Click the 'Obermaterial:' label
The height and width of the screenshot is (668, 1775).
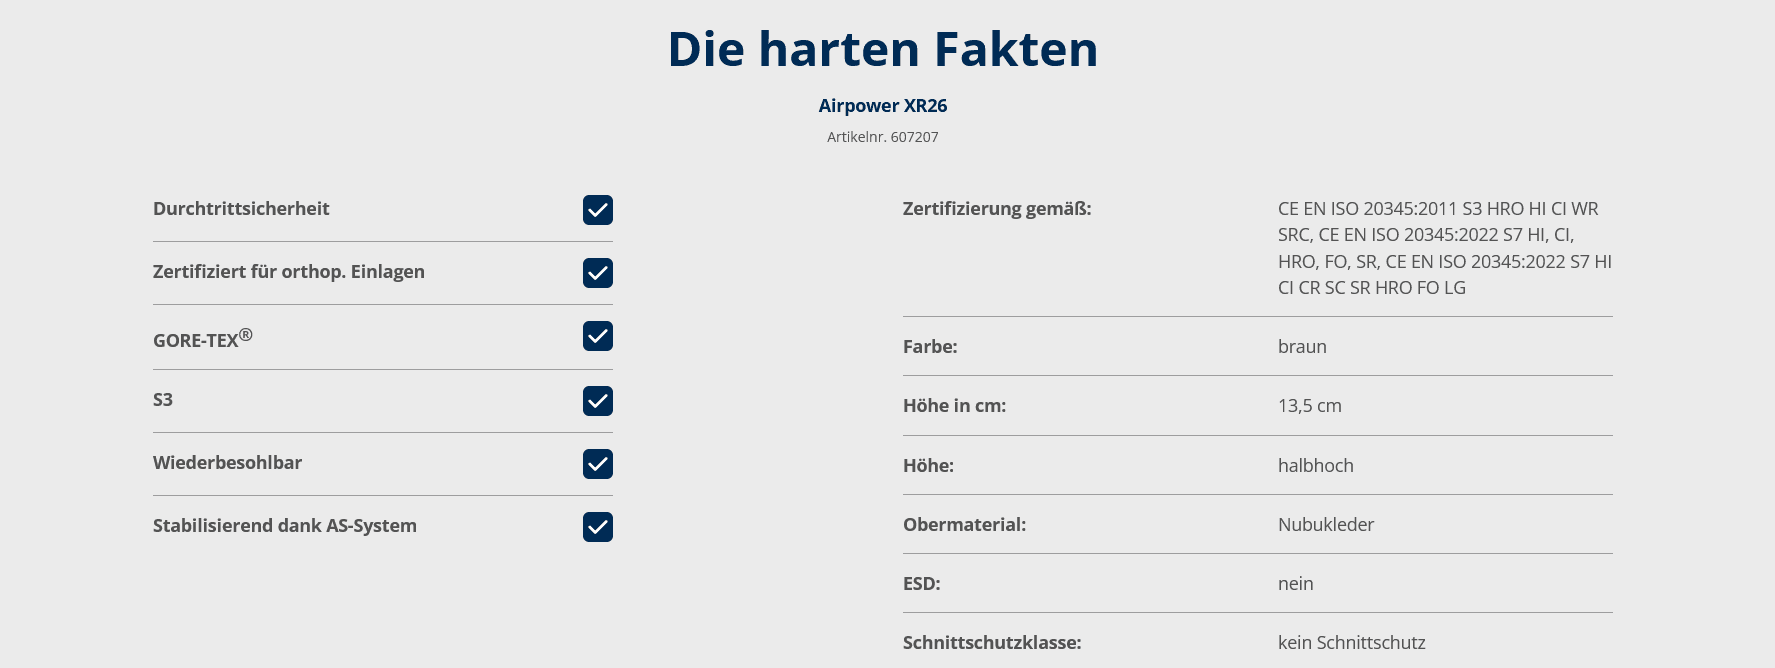coord(964,525)
